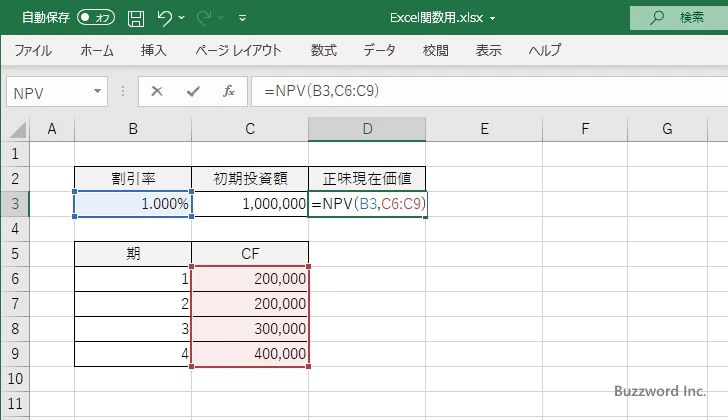Open the ヘルプ tab
Screen dimensions: 728x420
[545, 50]
